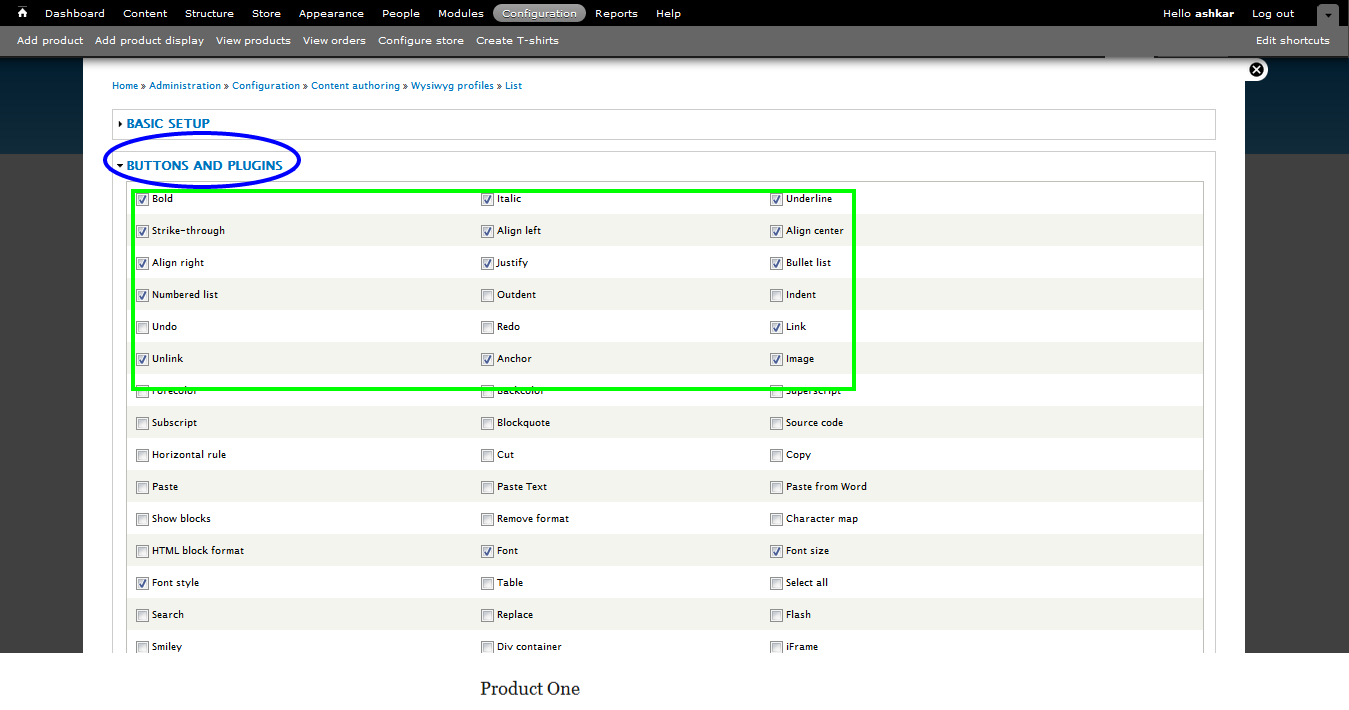Enable the Outdent checkbox
Screen dimensions: 1349x710
[487, 295]
